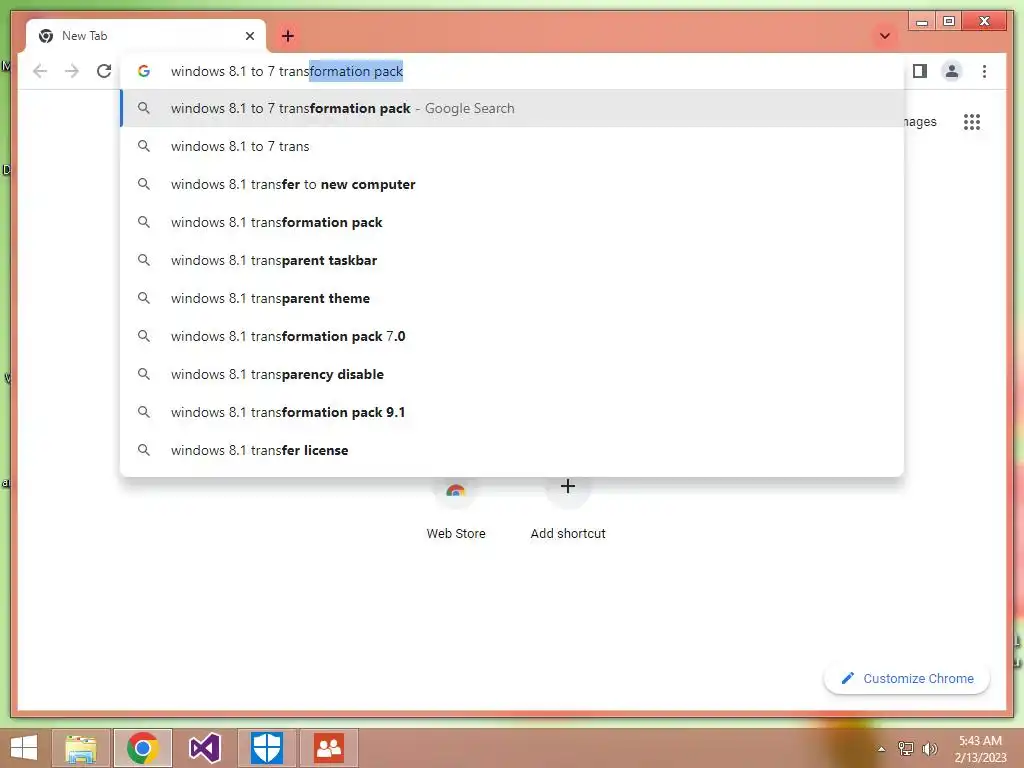The width and height of the screenshot is (1024, 768).
Task: Show hidden system tray icons
Action: tap(882, 749)
